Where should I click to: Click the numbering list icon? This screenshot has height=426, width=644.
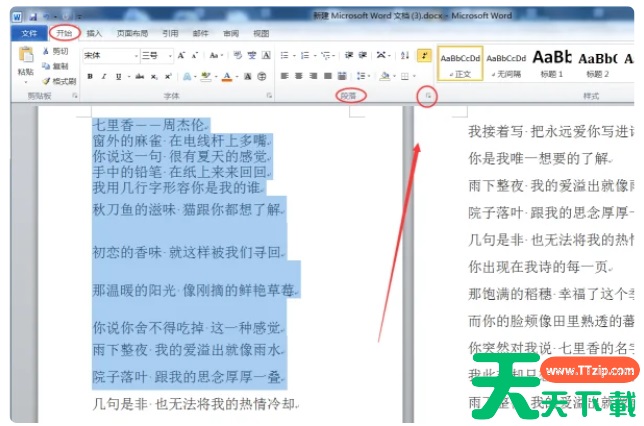pos(305,55)
